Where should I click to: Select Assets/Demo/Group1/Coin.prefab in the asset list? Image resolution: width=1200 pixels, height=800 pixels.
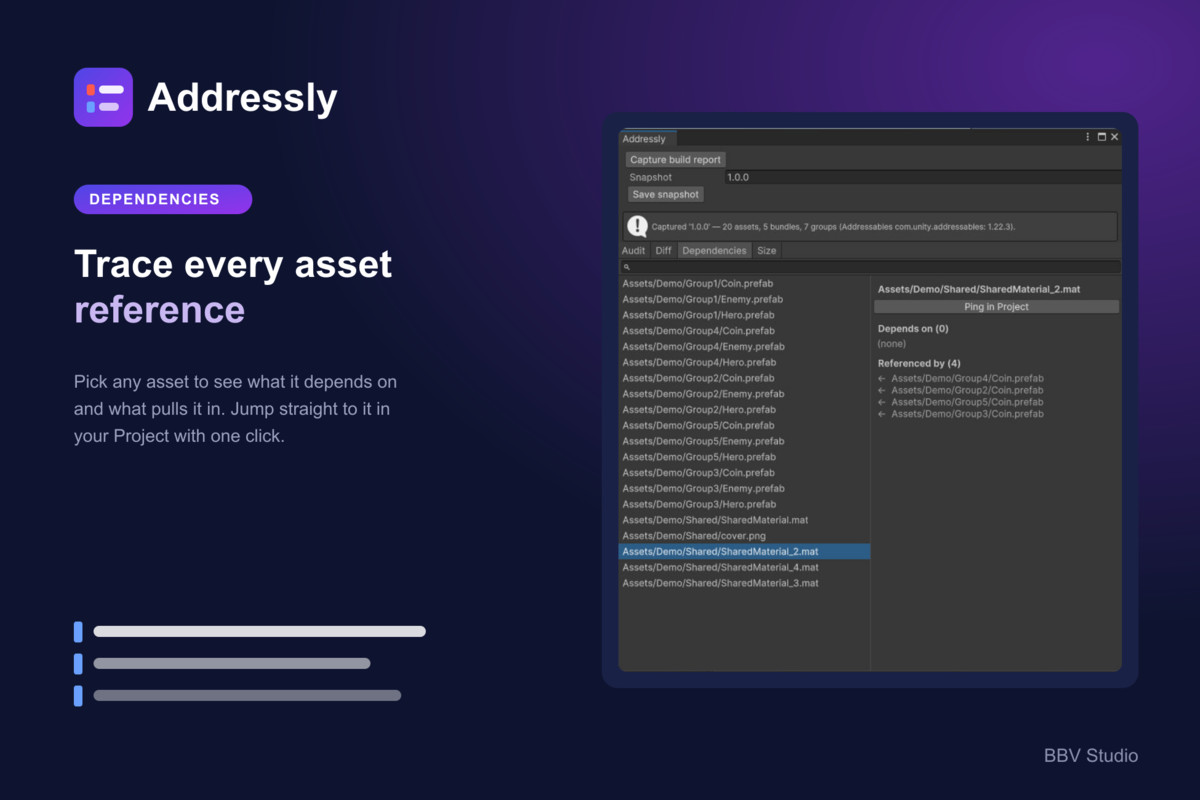tap(744, 284)
